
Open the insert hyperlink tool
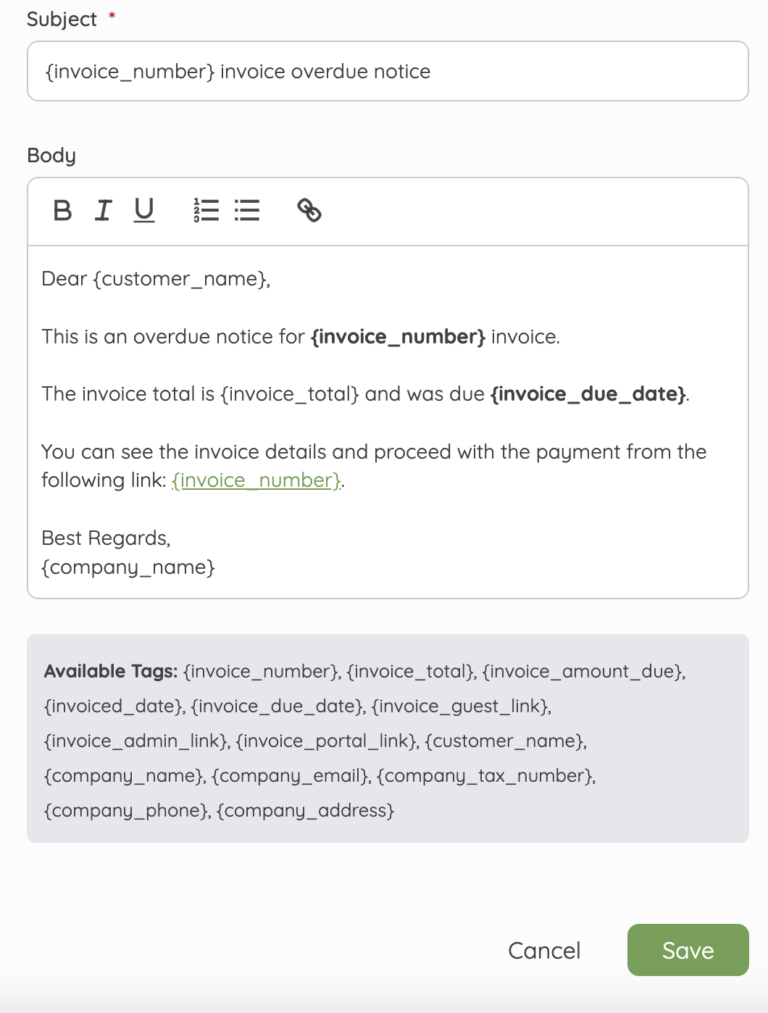308,210
